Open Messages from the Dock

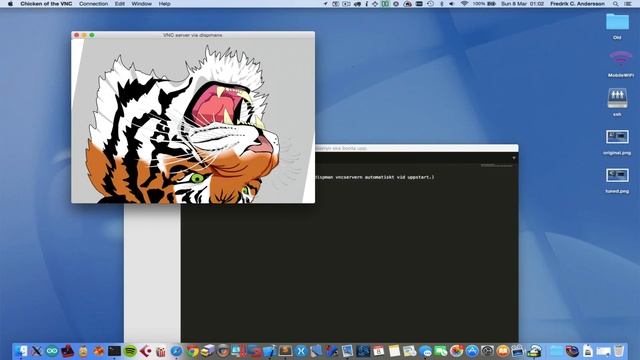pos(425,351)
